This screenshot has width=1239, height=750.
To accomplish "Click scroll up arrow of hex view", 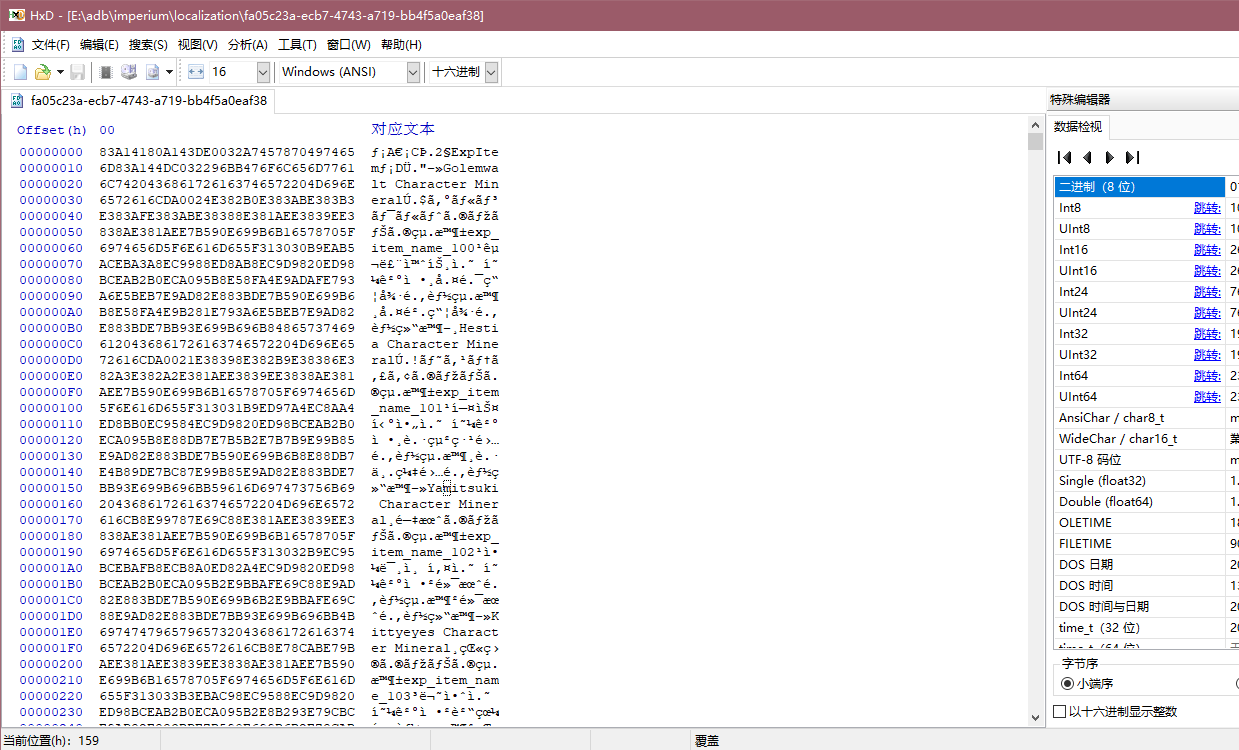I will pos(1035,124).
